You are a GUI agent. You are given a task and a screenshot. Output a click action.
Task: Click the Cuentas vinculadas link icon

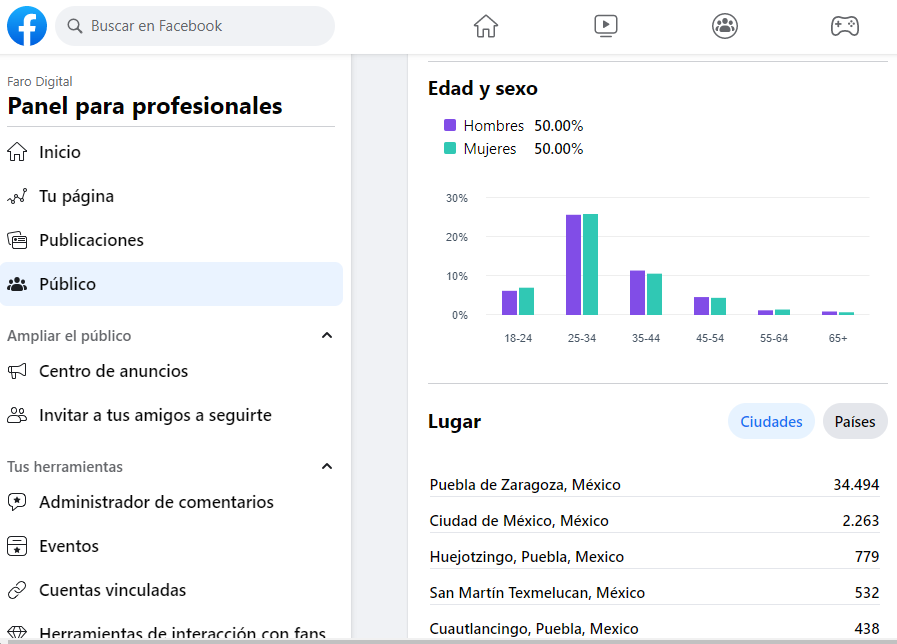click(x=17, y=590)
